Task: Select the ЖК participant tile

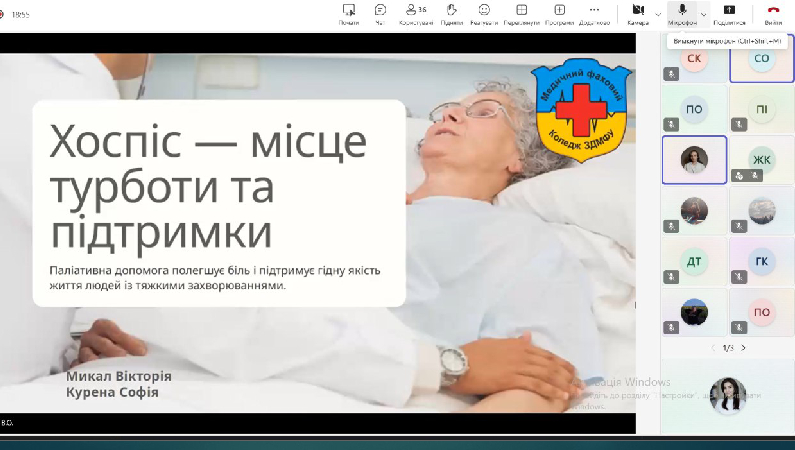Action: [x=762, y=160]
